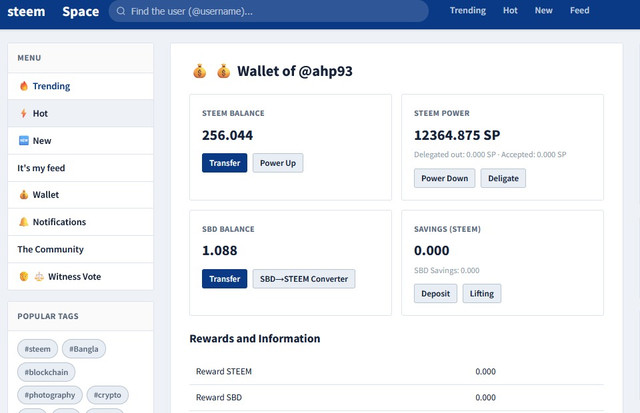640x413 pixels.
Task: Select the #crypto tag
Action: click(x=107, y=395)
